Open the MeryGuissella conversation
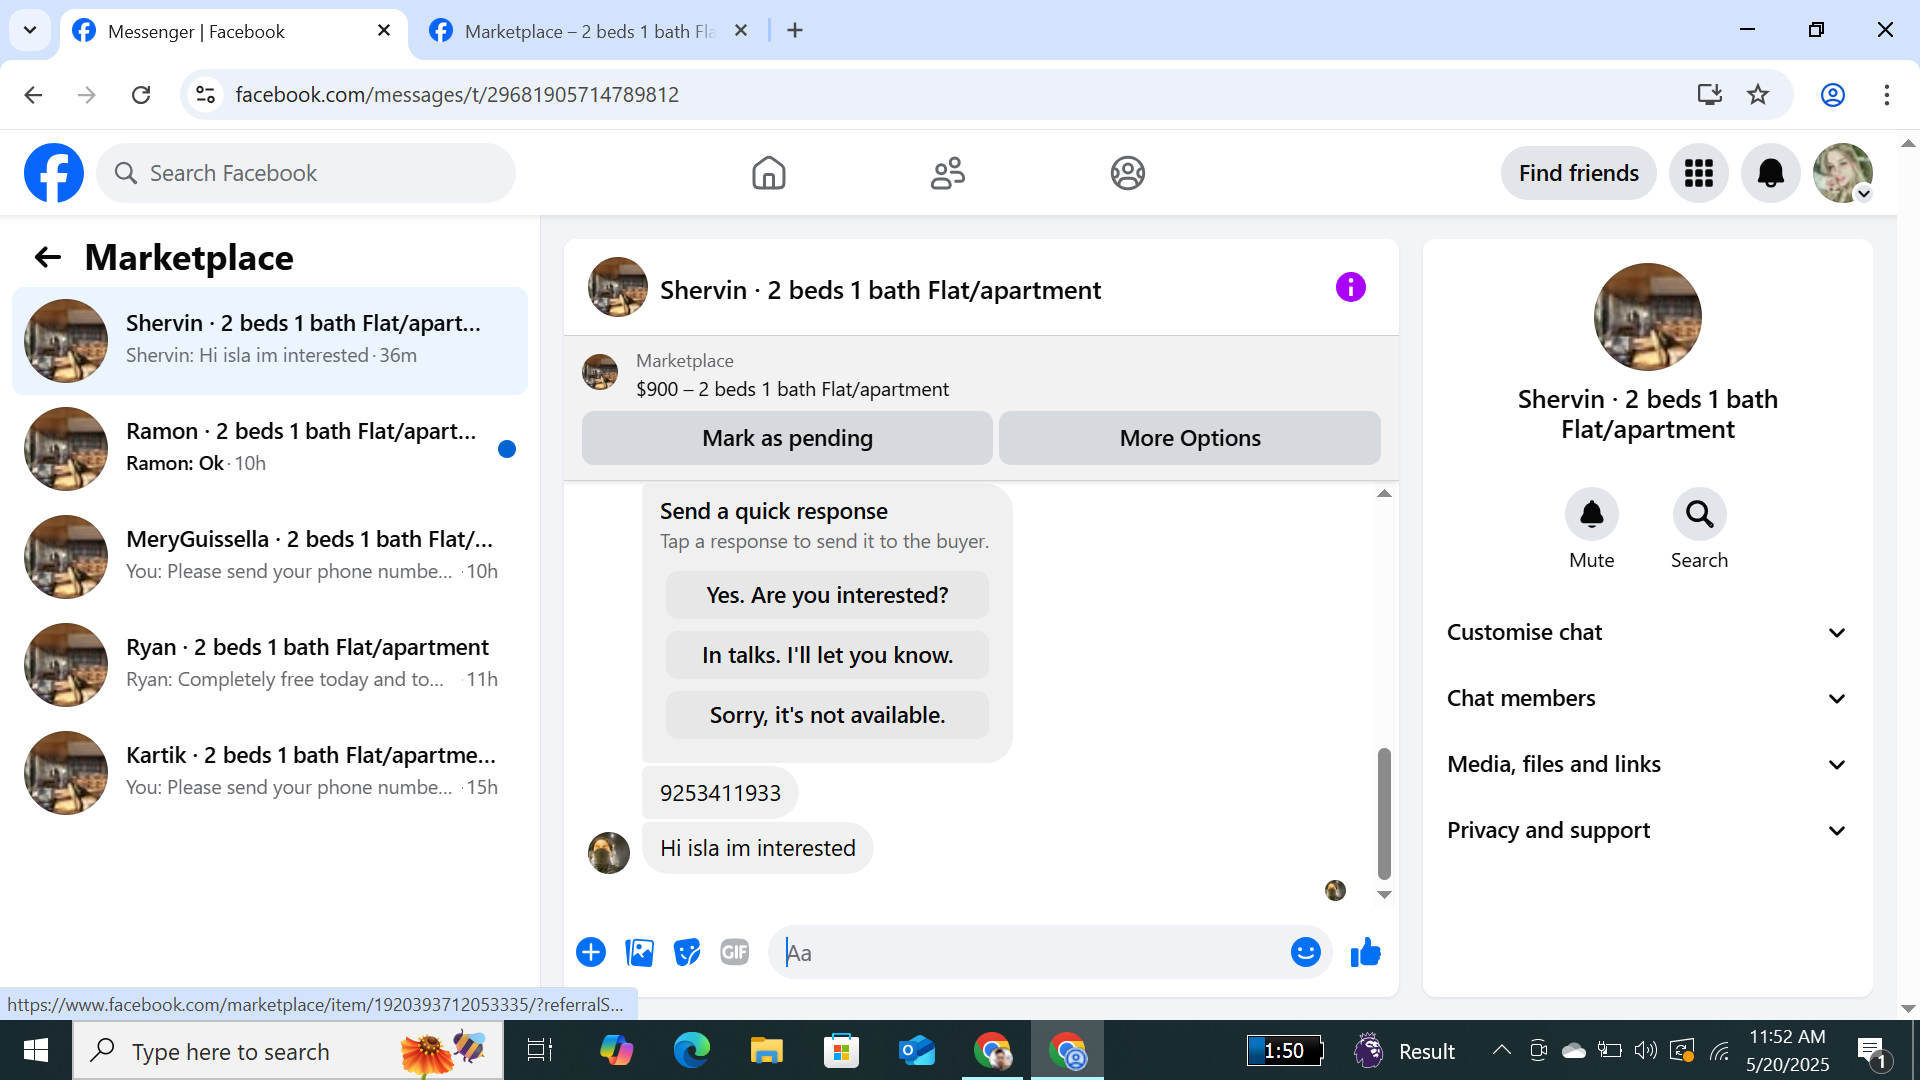This screenshot has width=1920, height=1080. [270, 556]
